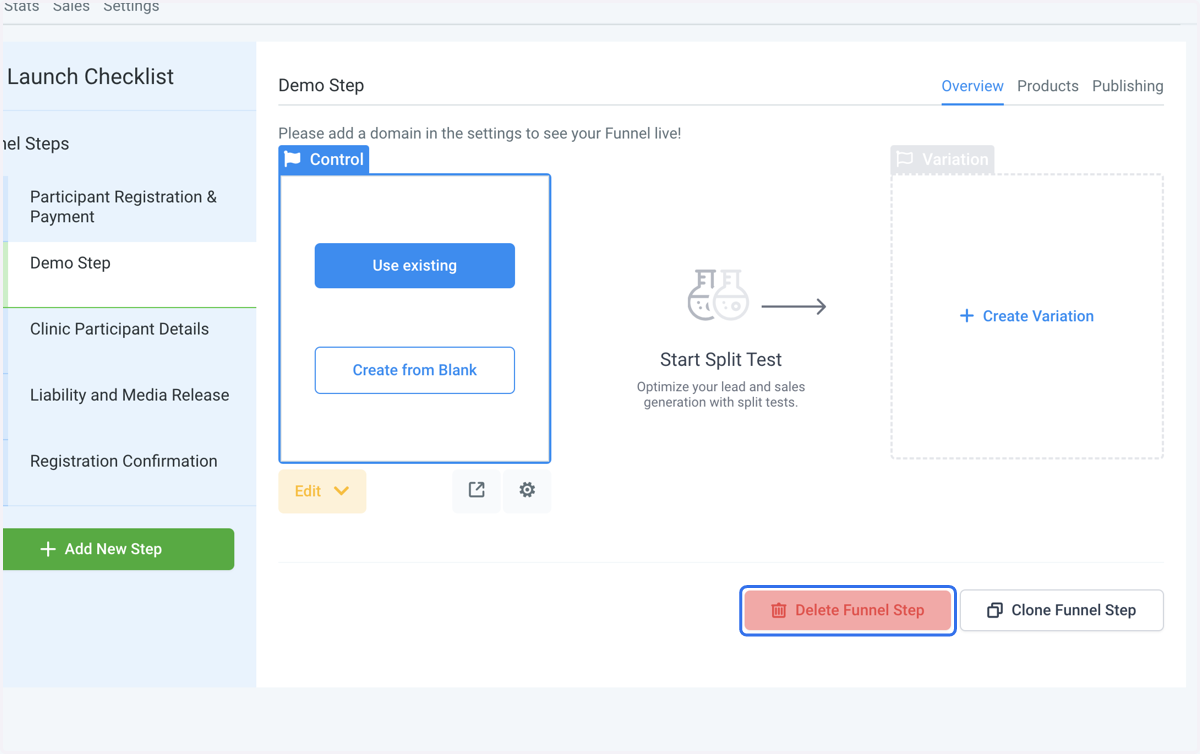
Task: Click the Control flag icon
Action: (293, 159)
